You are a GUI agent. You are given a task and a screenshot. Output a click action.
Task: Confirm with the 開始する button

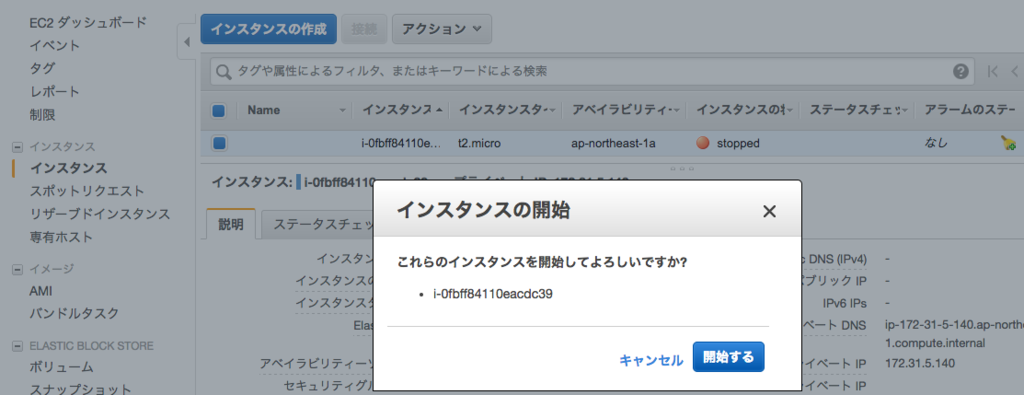728,357
